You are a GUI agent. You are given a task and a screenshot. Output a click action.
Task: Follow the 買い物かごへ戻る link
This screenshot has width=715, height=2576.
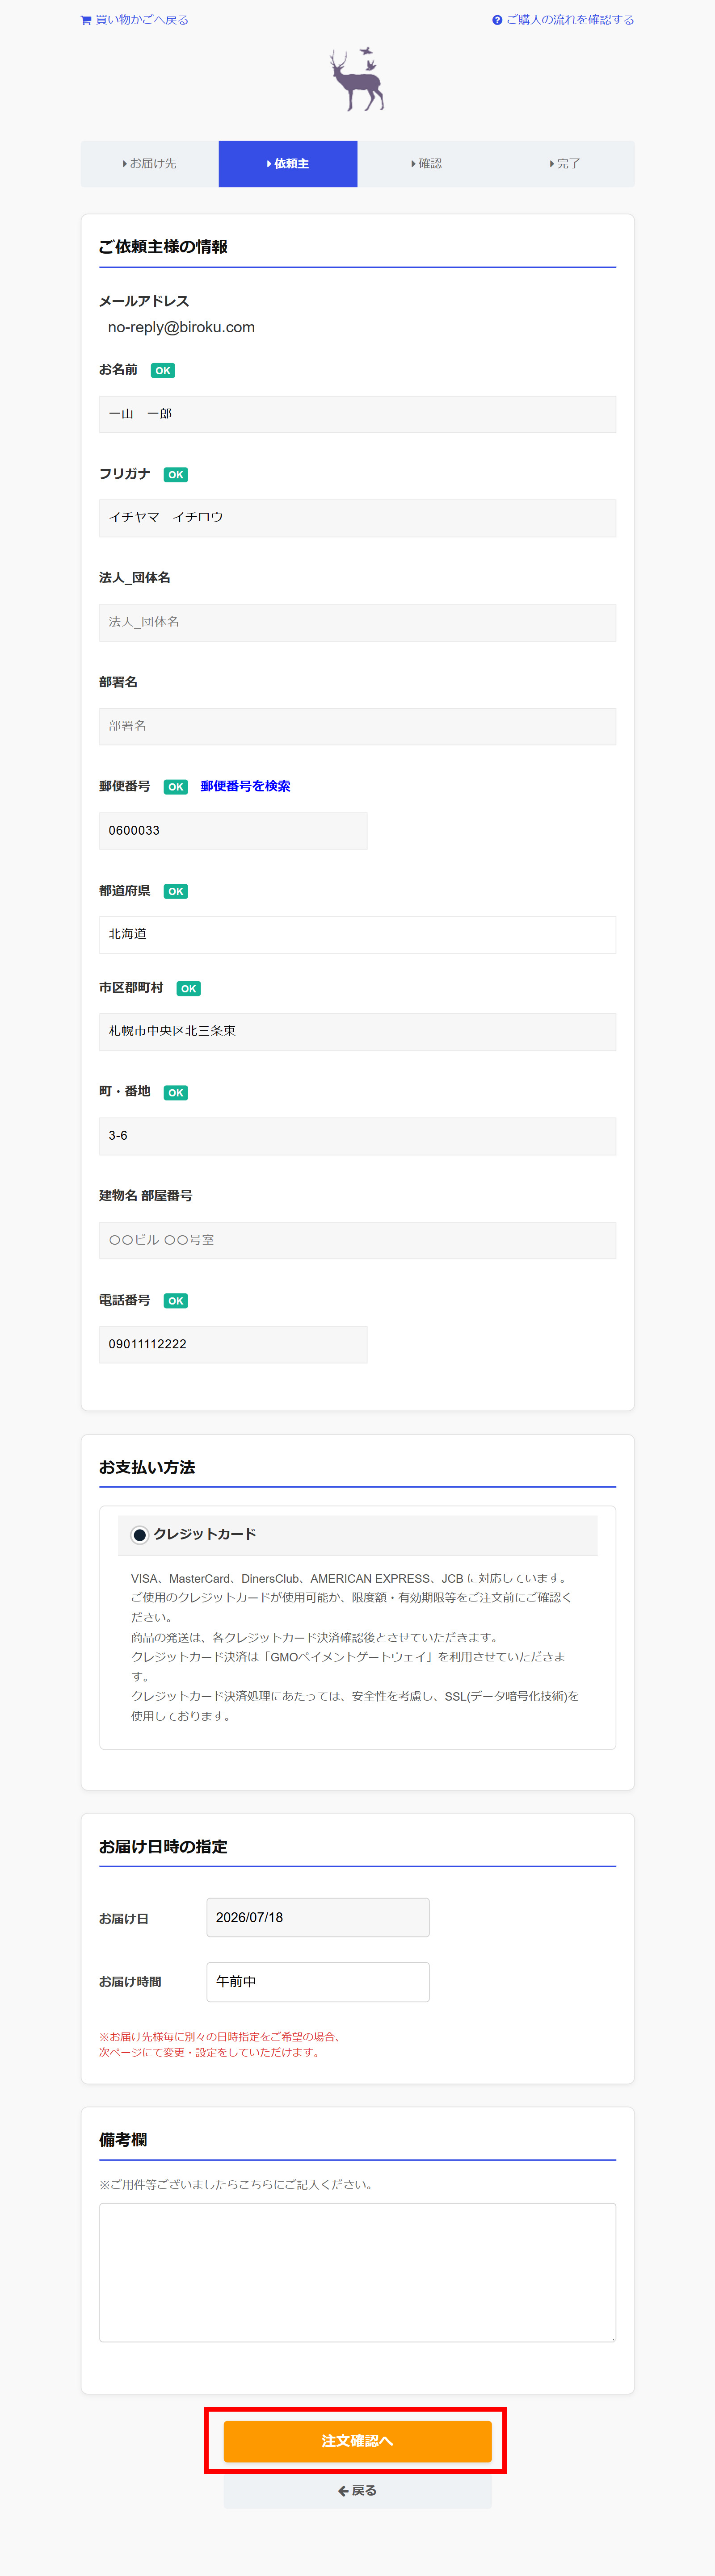coord(135,20)
